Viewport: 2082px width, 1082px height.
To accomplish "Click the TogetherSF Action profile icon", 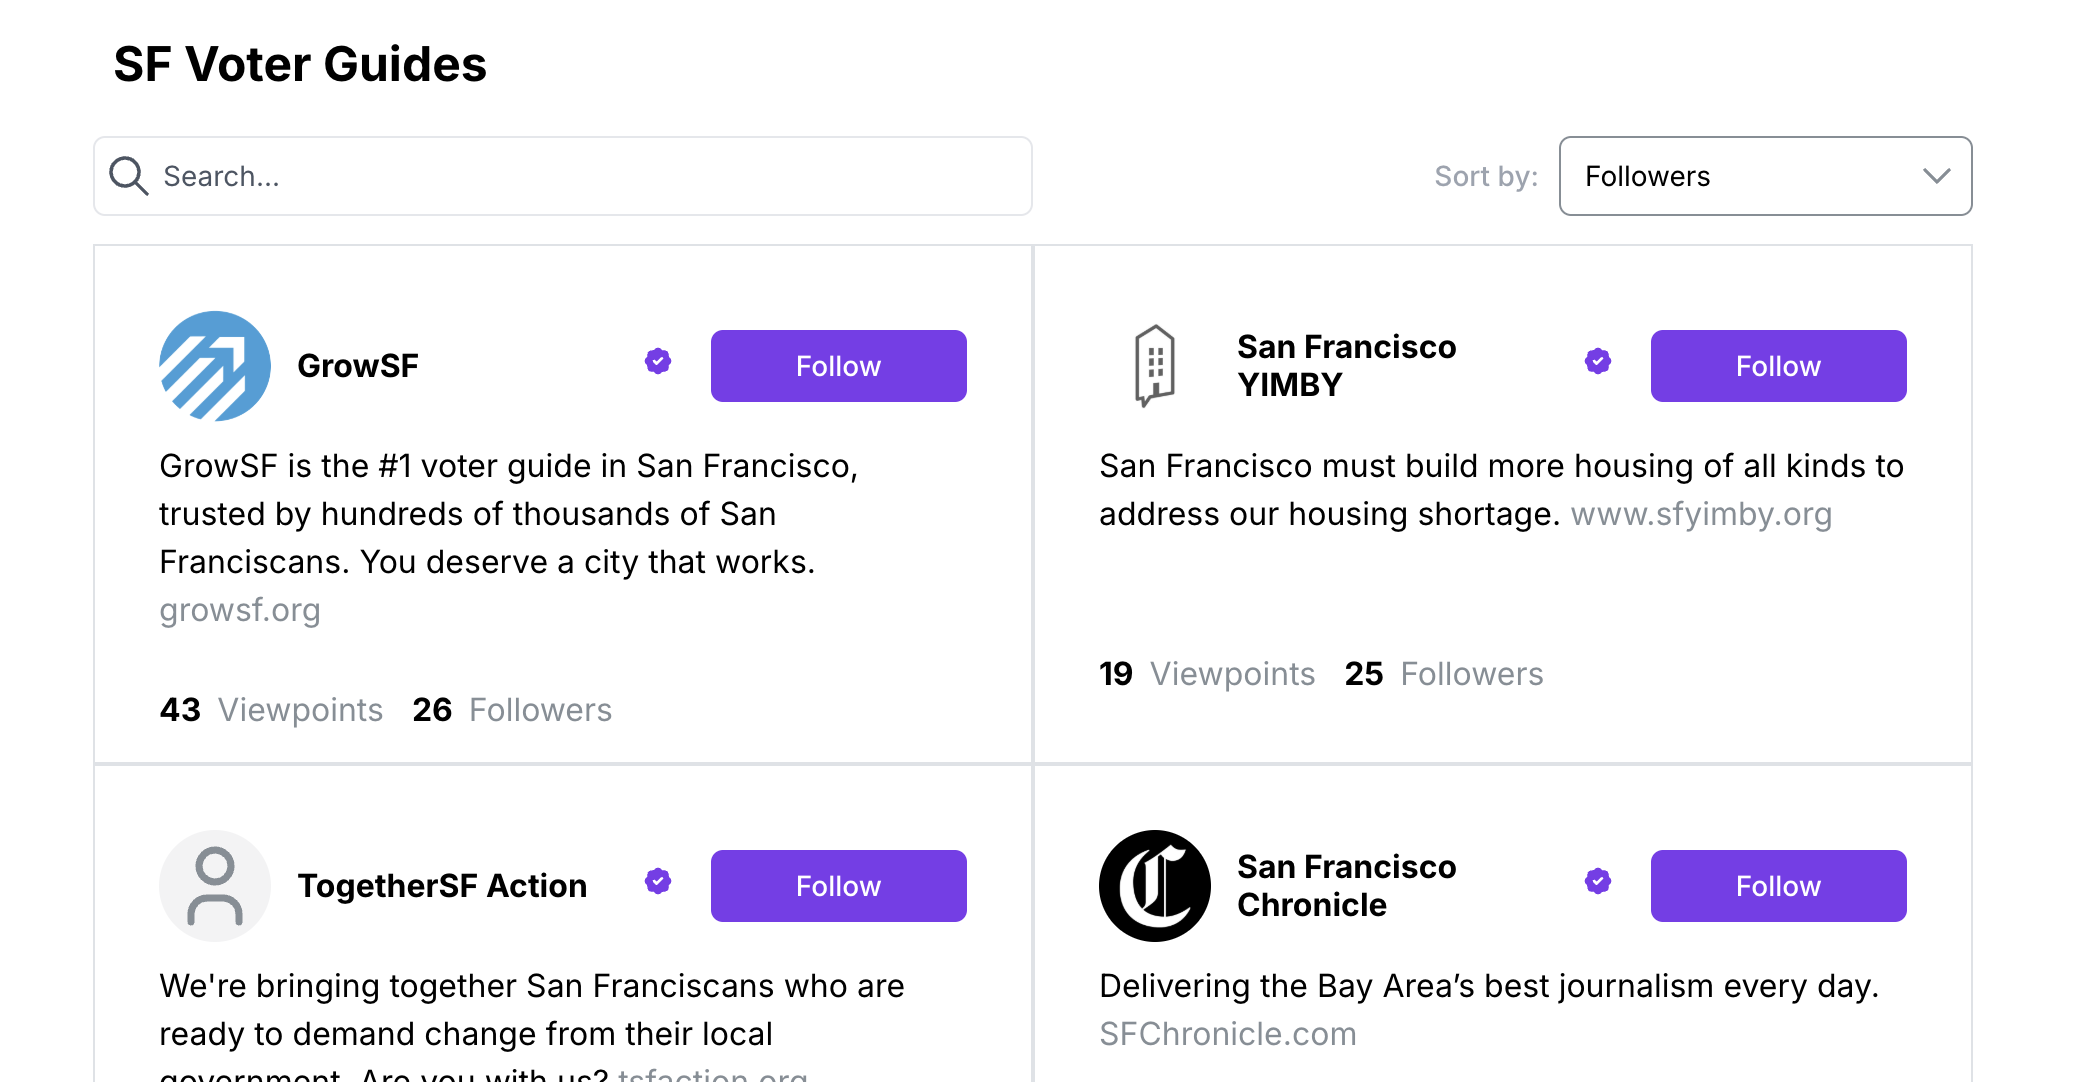I will (211, 885).
